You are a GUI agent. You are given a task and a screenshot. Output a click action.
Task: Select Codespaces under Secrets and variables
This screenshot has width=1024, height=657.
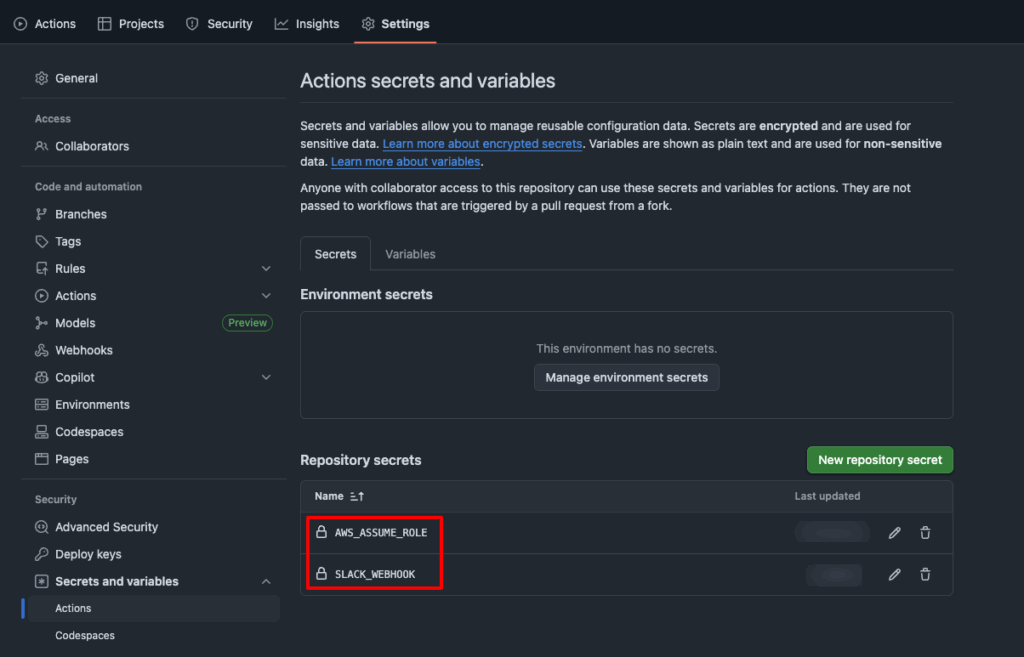point(85,635)
